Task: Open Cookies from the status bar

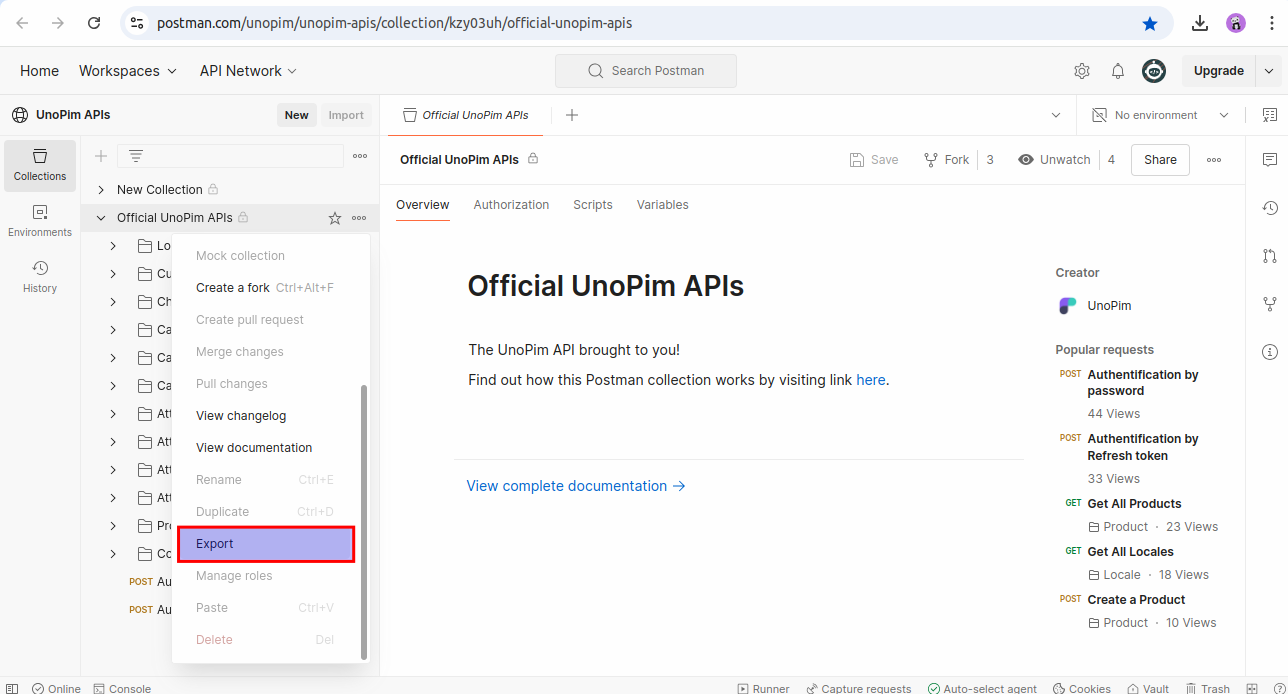Action: pyautogui.click(x=1081, y=689)
